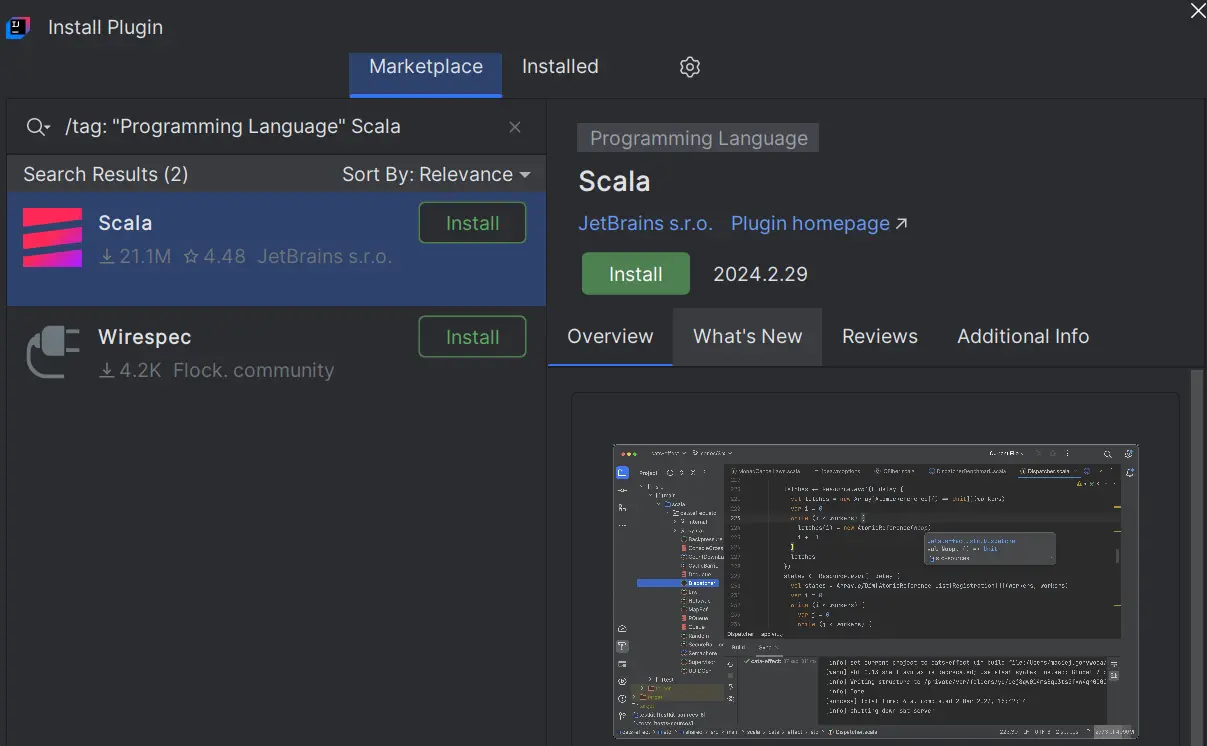Click the Plugin homepage external arrow icon
This screenshot has width=1207, height=746.
pos(901,224)
